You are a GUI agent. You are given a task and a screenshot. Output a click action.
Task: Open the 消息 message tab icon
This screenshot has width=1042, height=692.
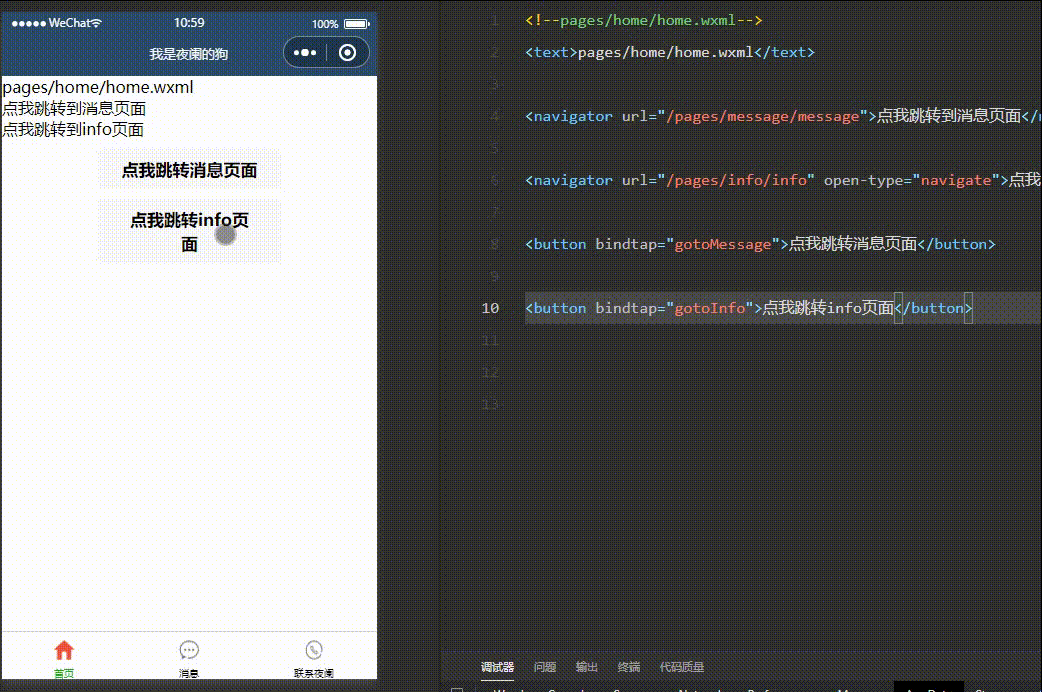click(x=189, y=649)
